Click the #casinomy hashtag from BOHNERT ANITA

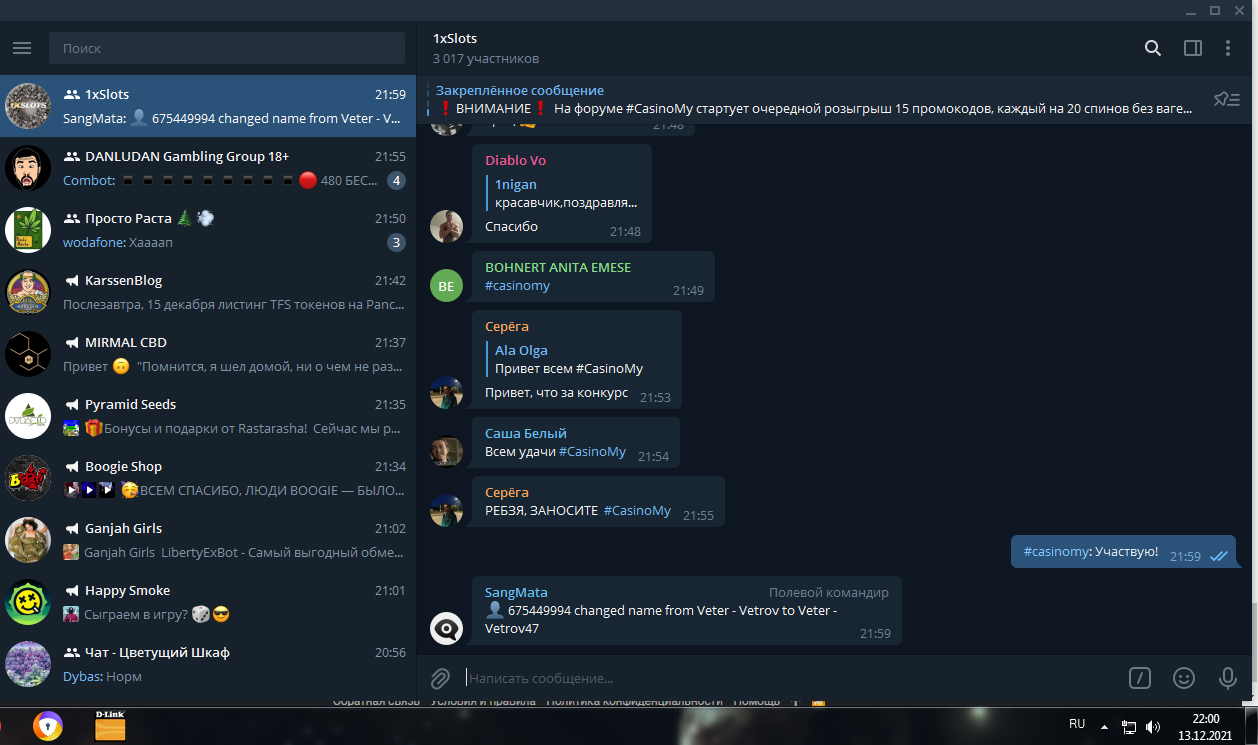tap(517, 286)
